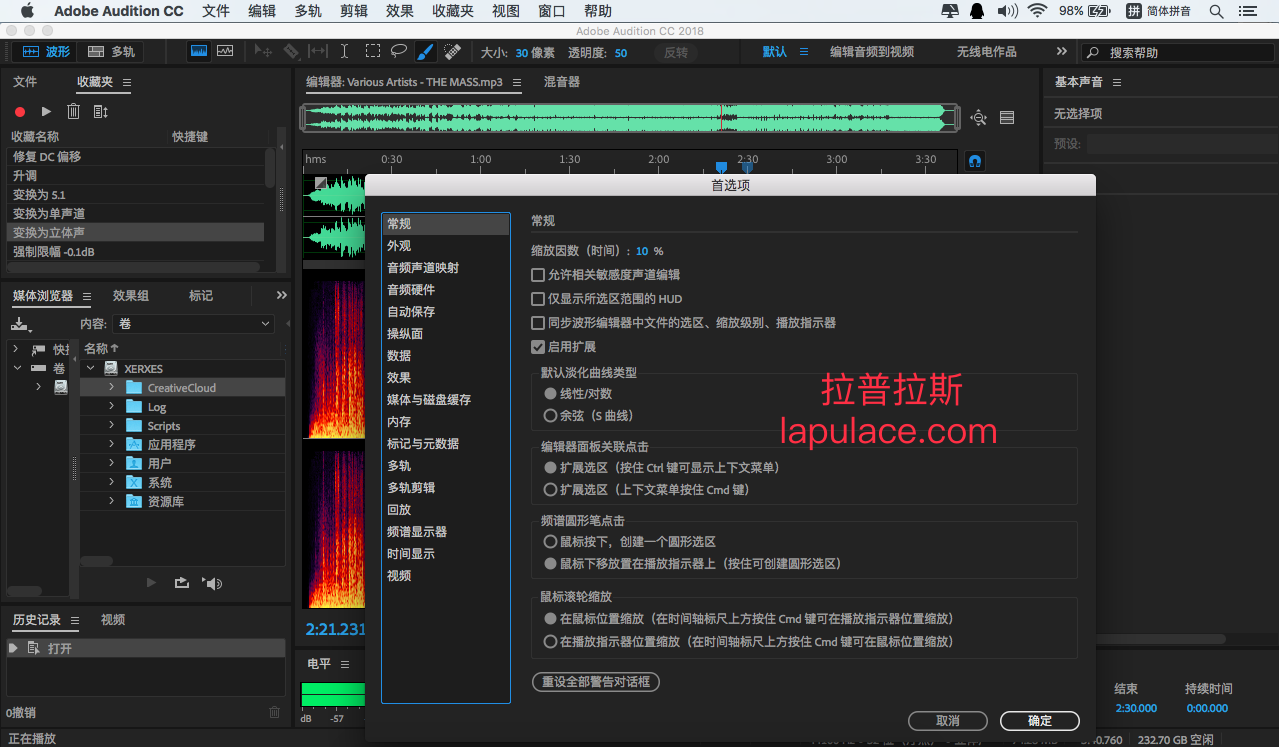The image size is (1279, 747).
Task: Show more workspaces double chevron
Action: (1061, 51)
